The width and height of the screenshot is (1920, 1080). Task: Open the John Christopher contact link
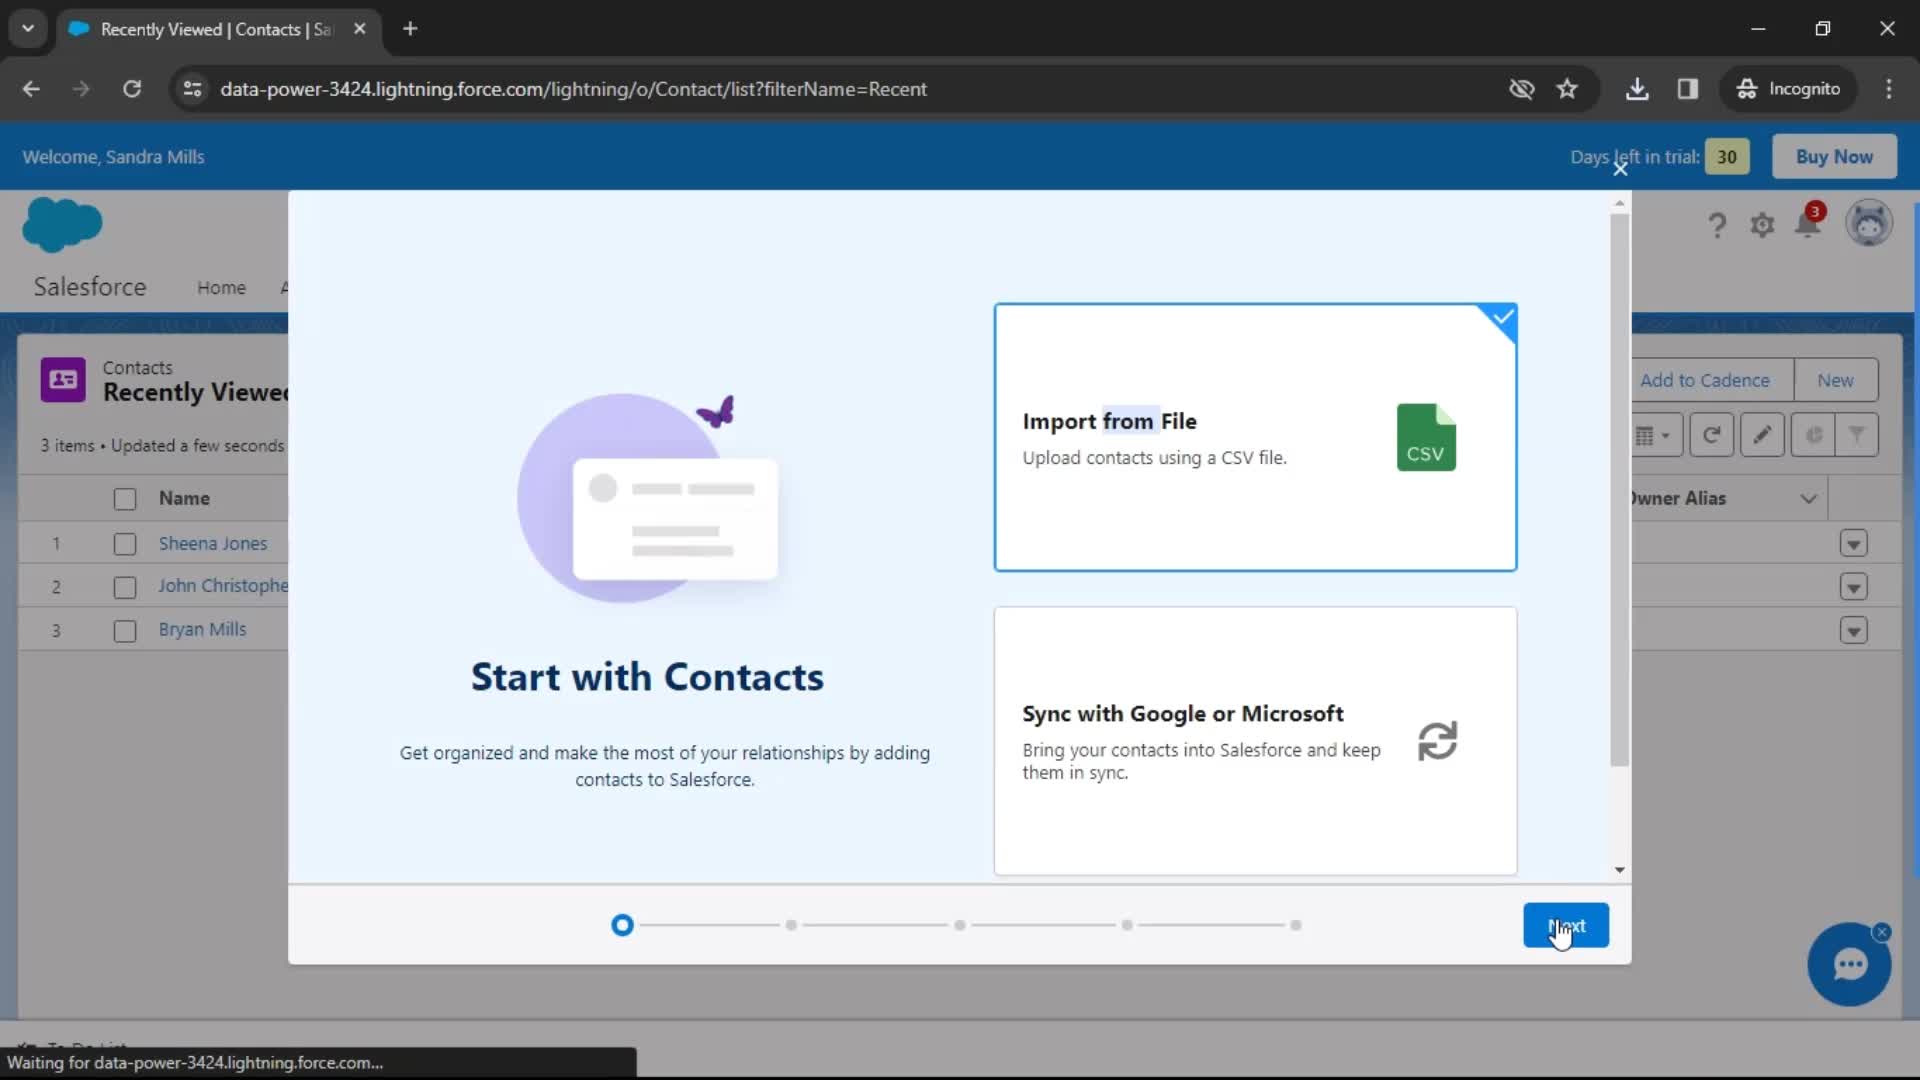223,586
